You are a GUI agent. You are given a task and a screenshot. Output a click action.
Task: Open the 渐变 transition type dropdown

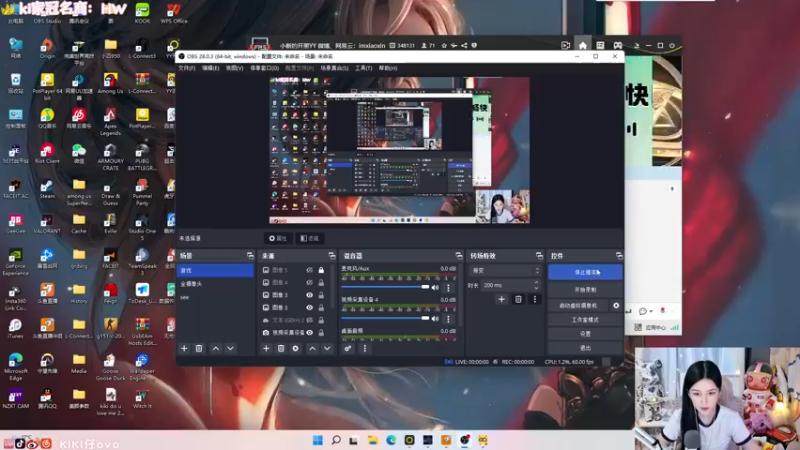point(504,270)
